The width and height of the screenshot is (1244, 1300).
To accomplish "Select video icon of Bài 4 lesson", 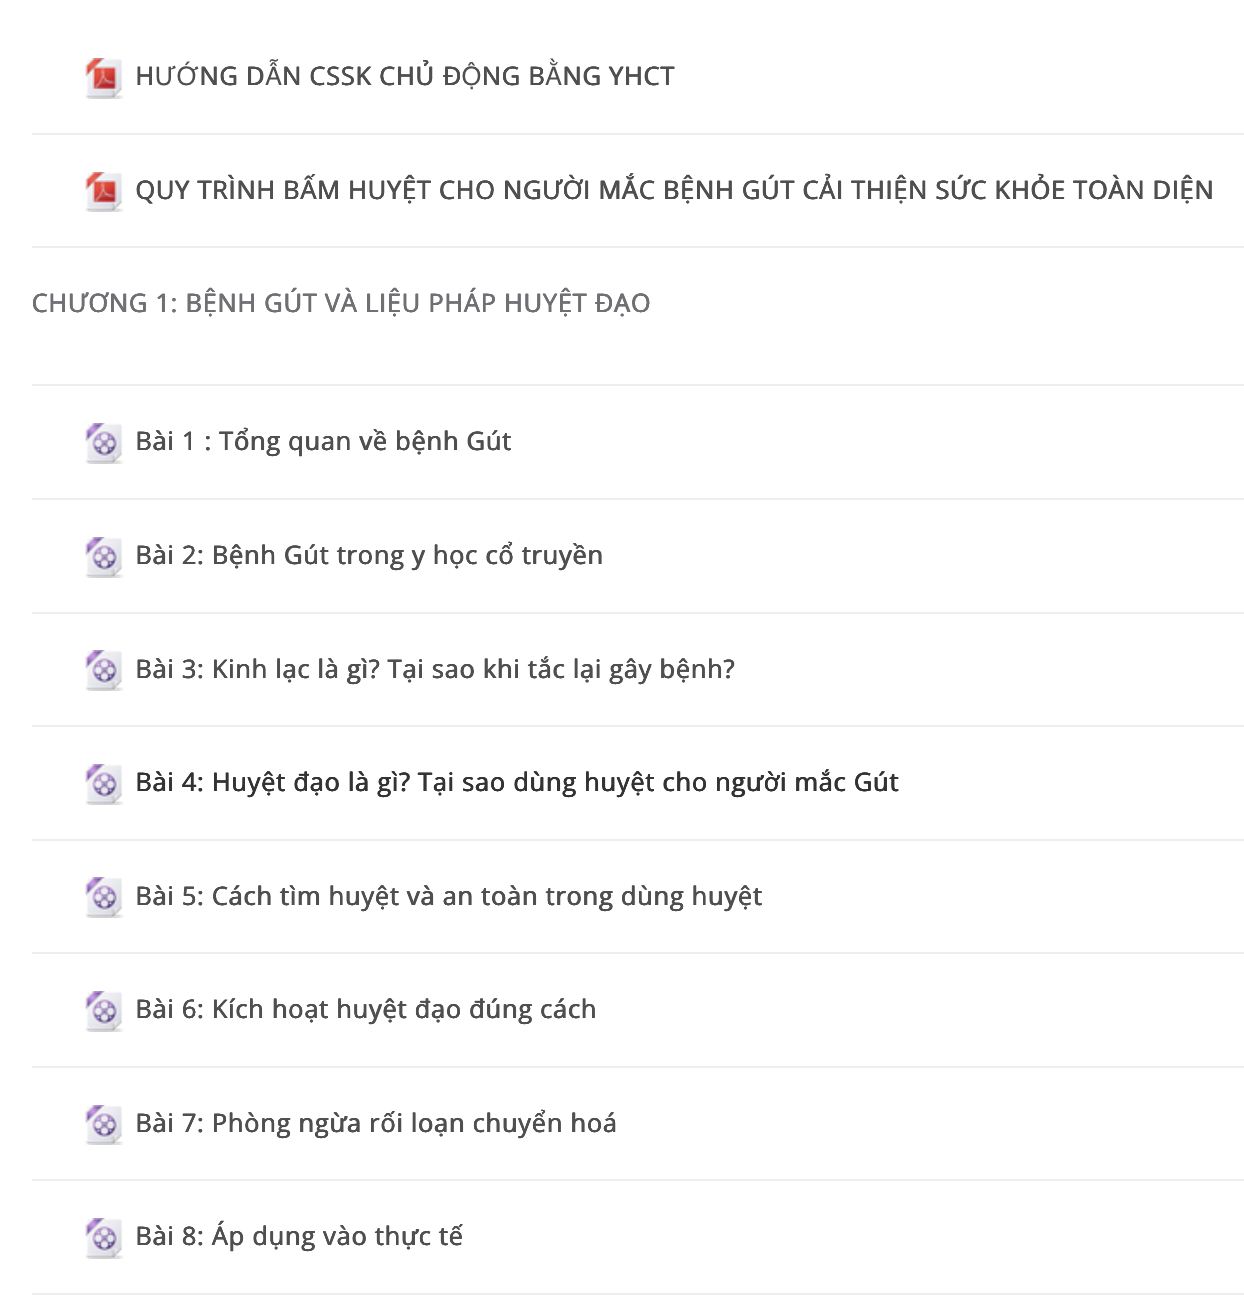I will [103, 783].
